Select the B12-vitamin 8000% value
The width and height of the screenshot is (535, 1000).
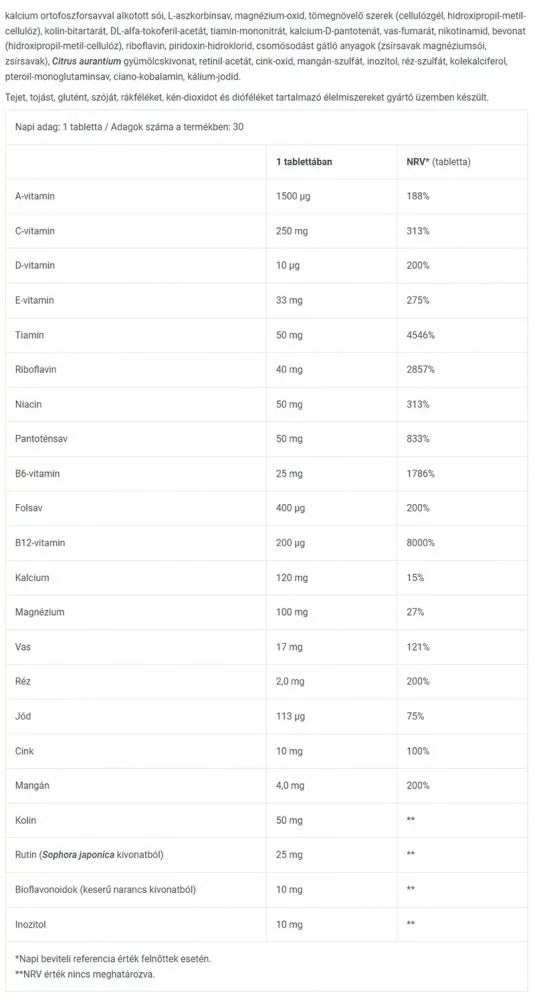(x=420, y=543)
